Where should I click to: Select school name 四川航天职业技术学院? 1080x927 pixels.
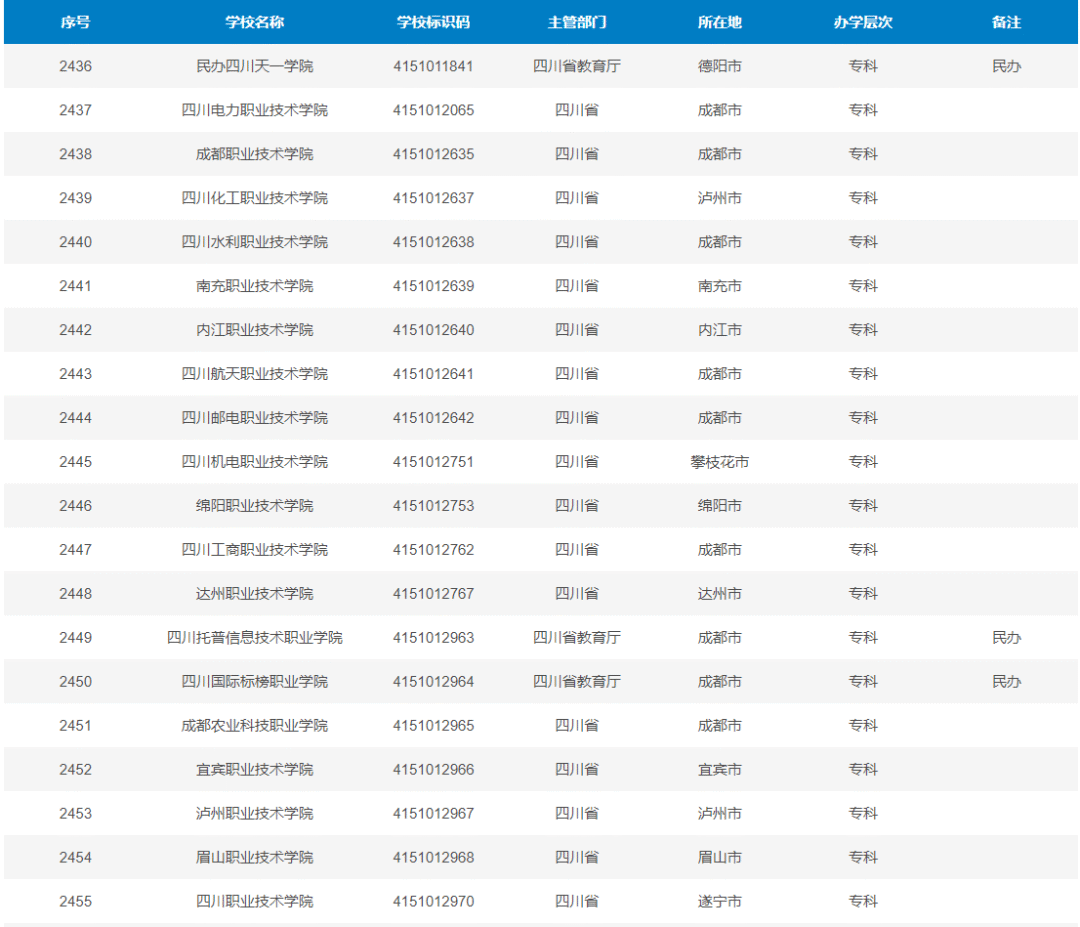(254, 374)
